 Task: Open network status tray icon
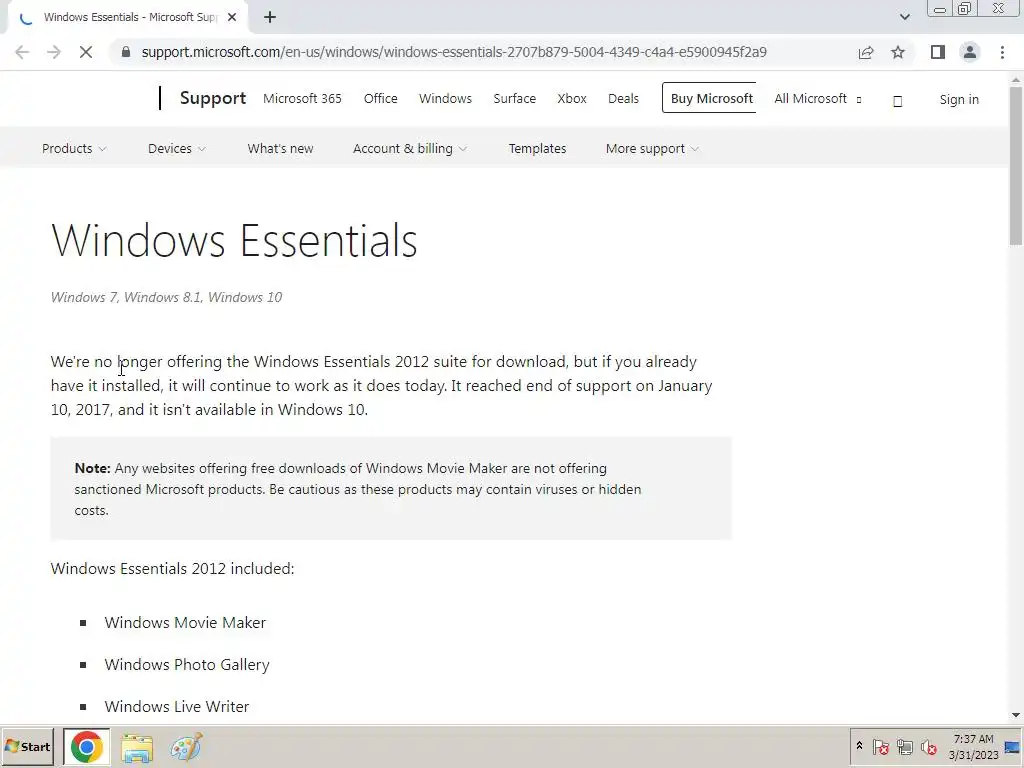(904, 746)
